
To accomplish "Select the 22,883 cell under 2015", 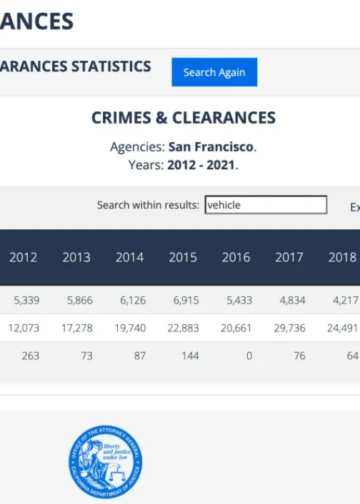I will (183, 328).
